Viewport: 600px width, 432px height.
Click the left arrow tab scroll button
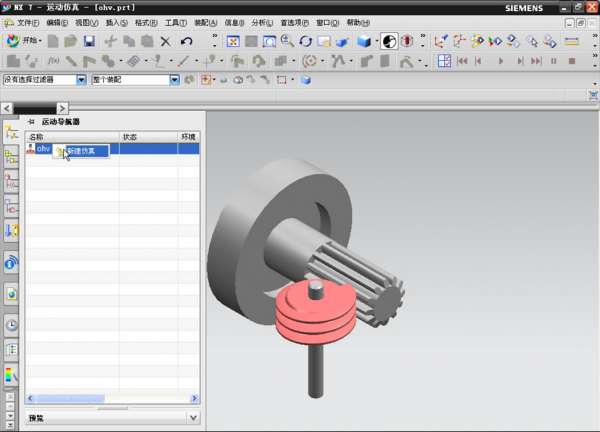click(7, 109)
